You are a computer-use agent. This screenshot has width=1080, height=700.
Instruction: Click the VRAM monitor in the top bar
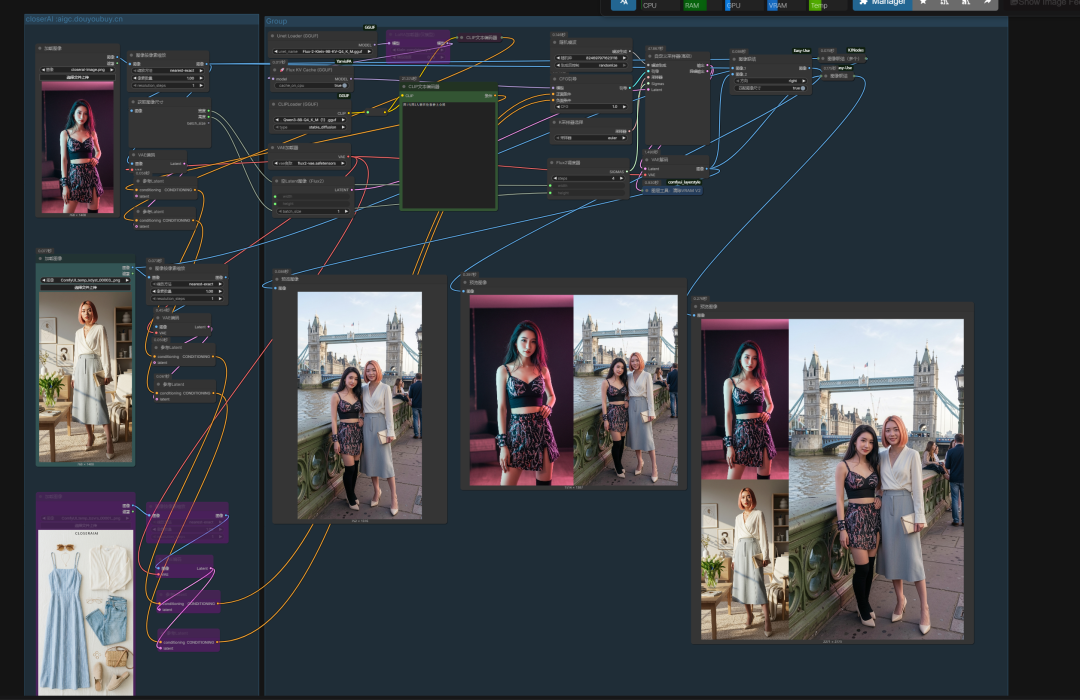[x=785, y=5]
